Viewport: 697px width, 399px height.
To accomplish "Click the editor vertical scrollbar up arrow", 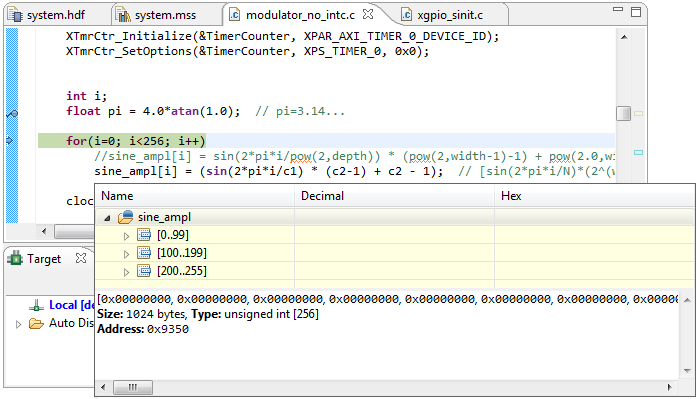I will [624, 37].
